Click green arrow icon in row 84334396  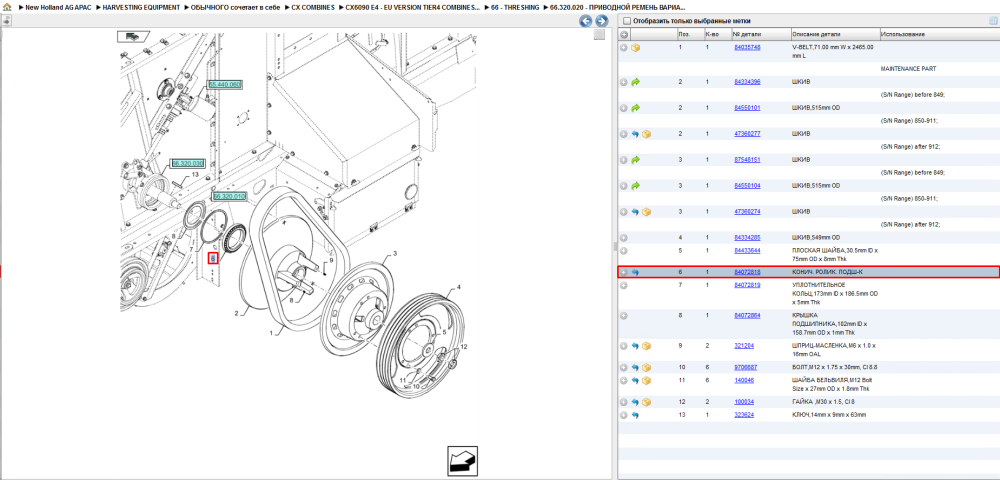[636, 82]
